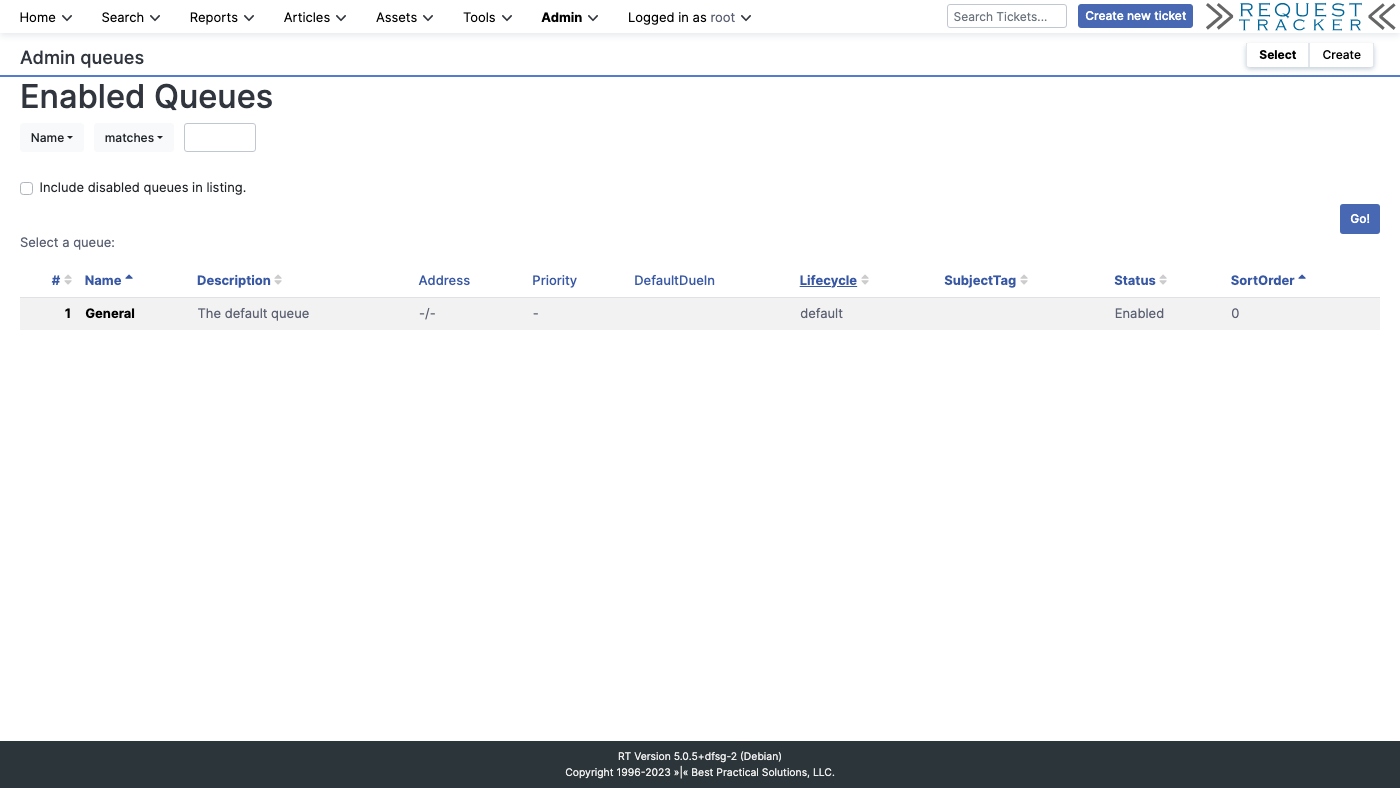Open queue number 1 link

click(x=68, y=313)
